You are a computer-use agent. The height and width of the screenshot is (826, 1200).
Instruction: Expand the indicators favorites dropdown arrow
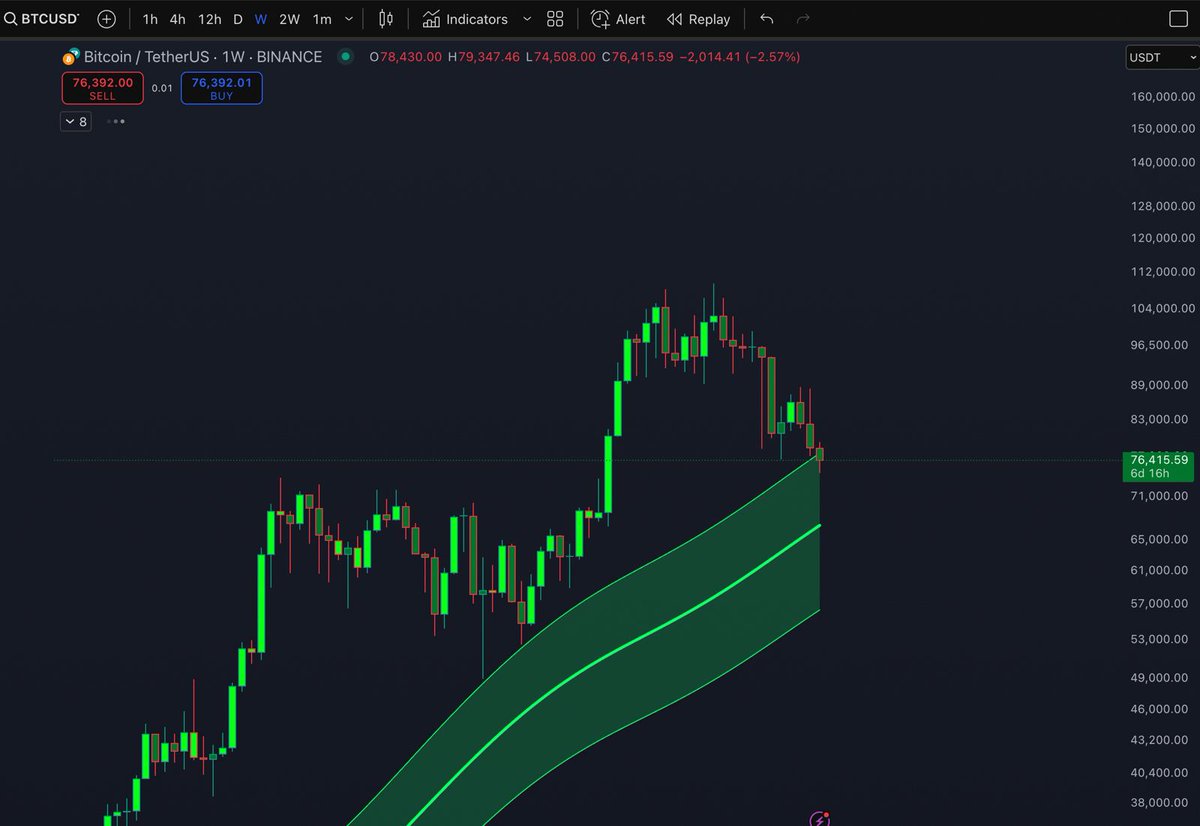pos(527,19)
